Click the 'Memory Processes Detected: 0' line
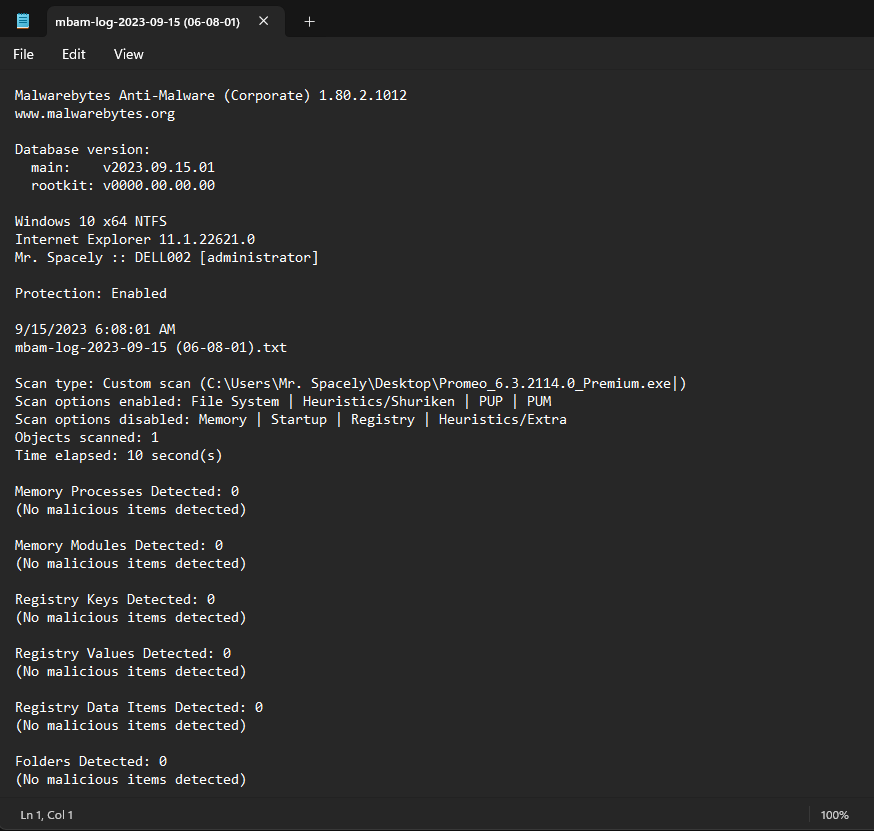The image size is (874, 831). [127, 492]
